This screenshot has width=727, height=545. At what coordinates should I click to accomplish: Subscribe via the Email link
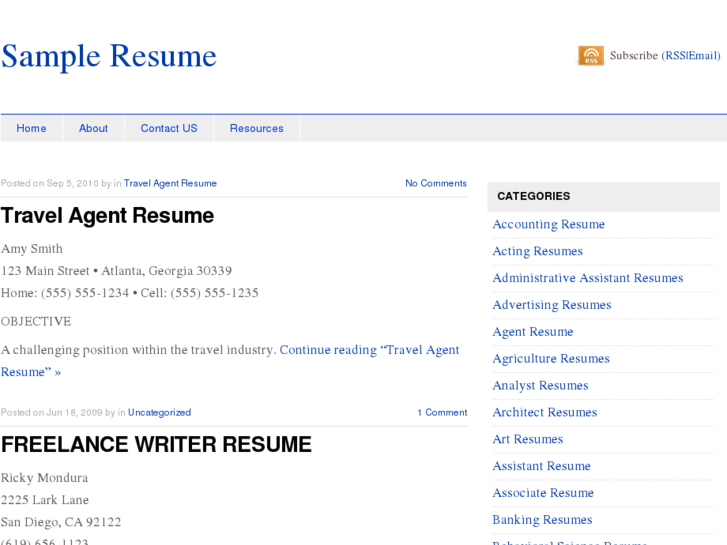click(x=703, y=56)
